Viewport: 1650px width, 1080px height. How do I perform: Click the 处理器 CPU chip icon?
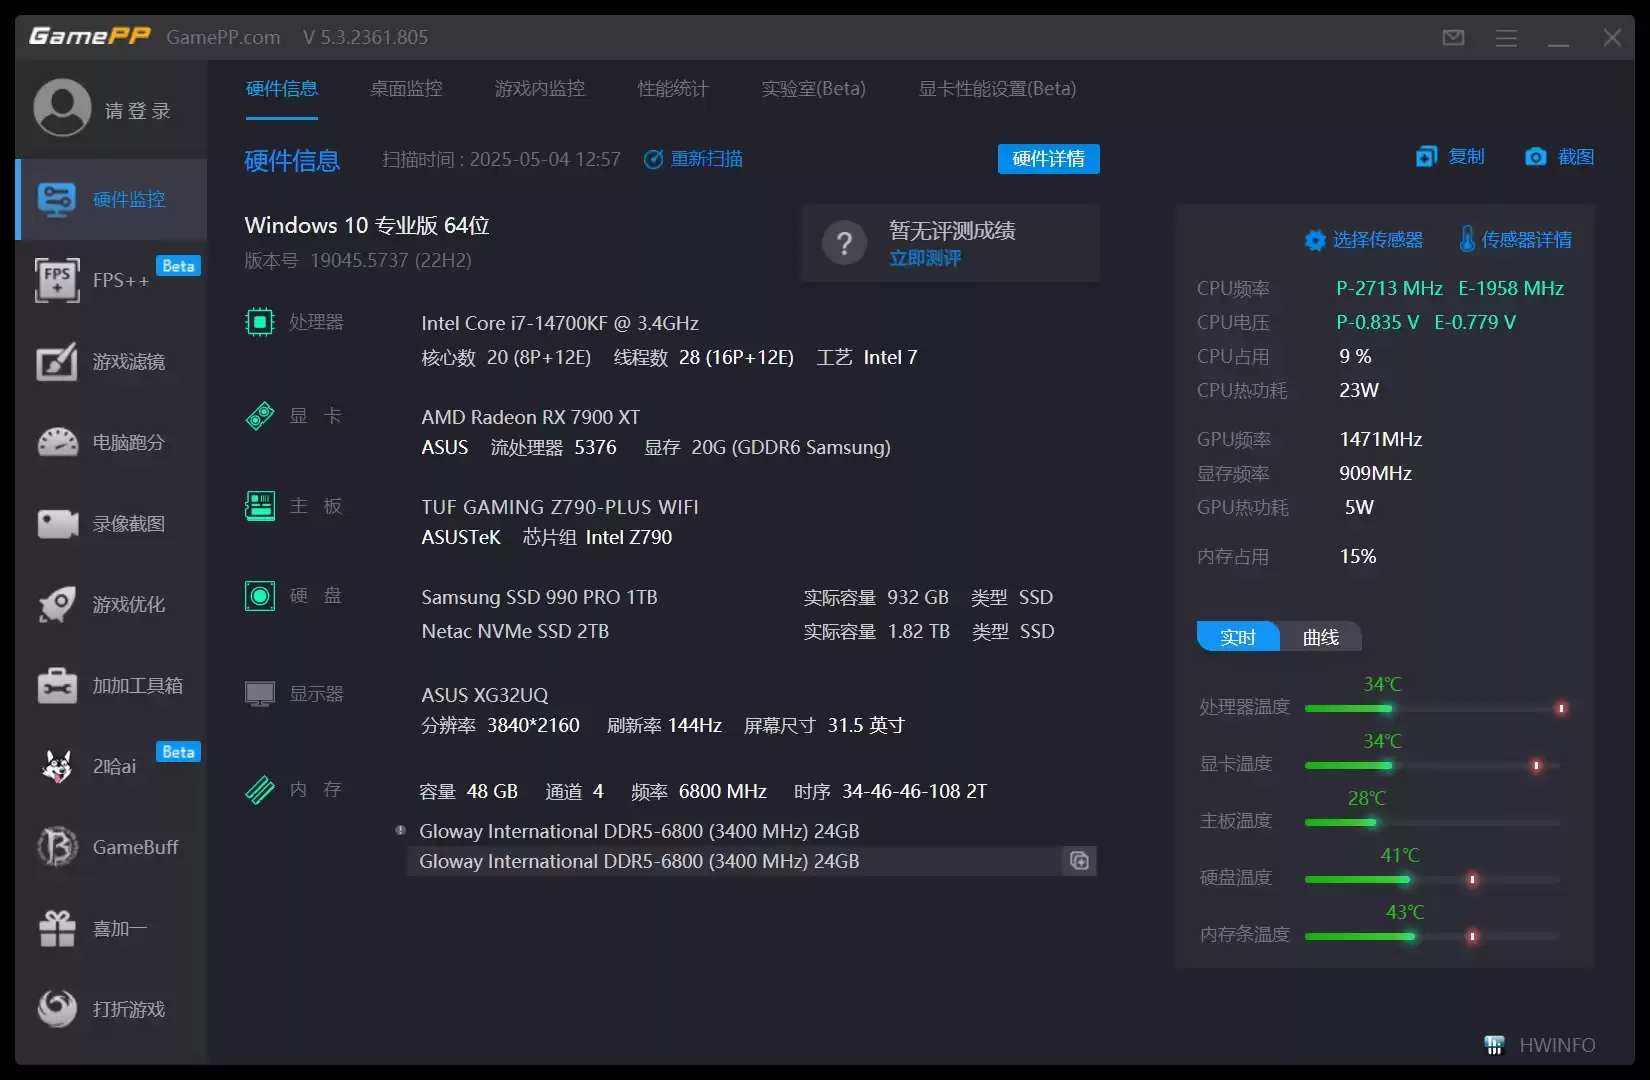[260, 322]
